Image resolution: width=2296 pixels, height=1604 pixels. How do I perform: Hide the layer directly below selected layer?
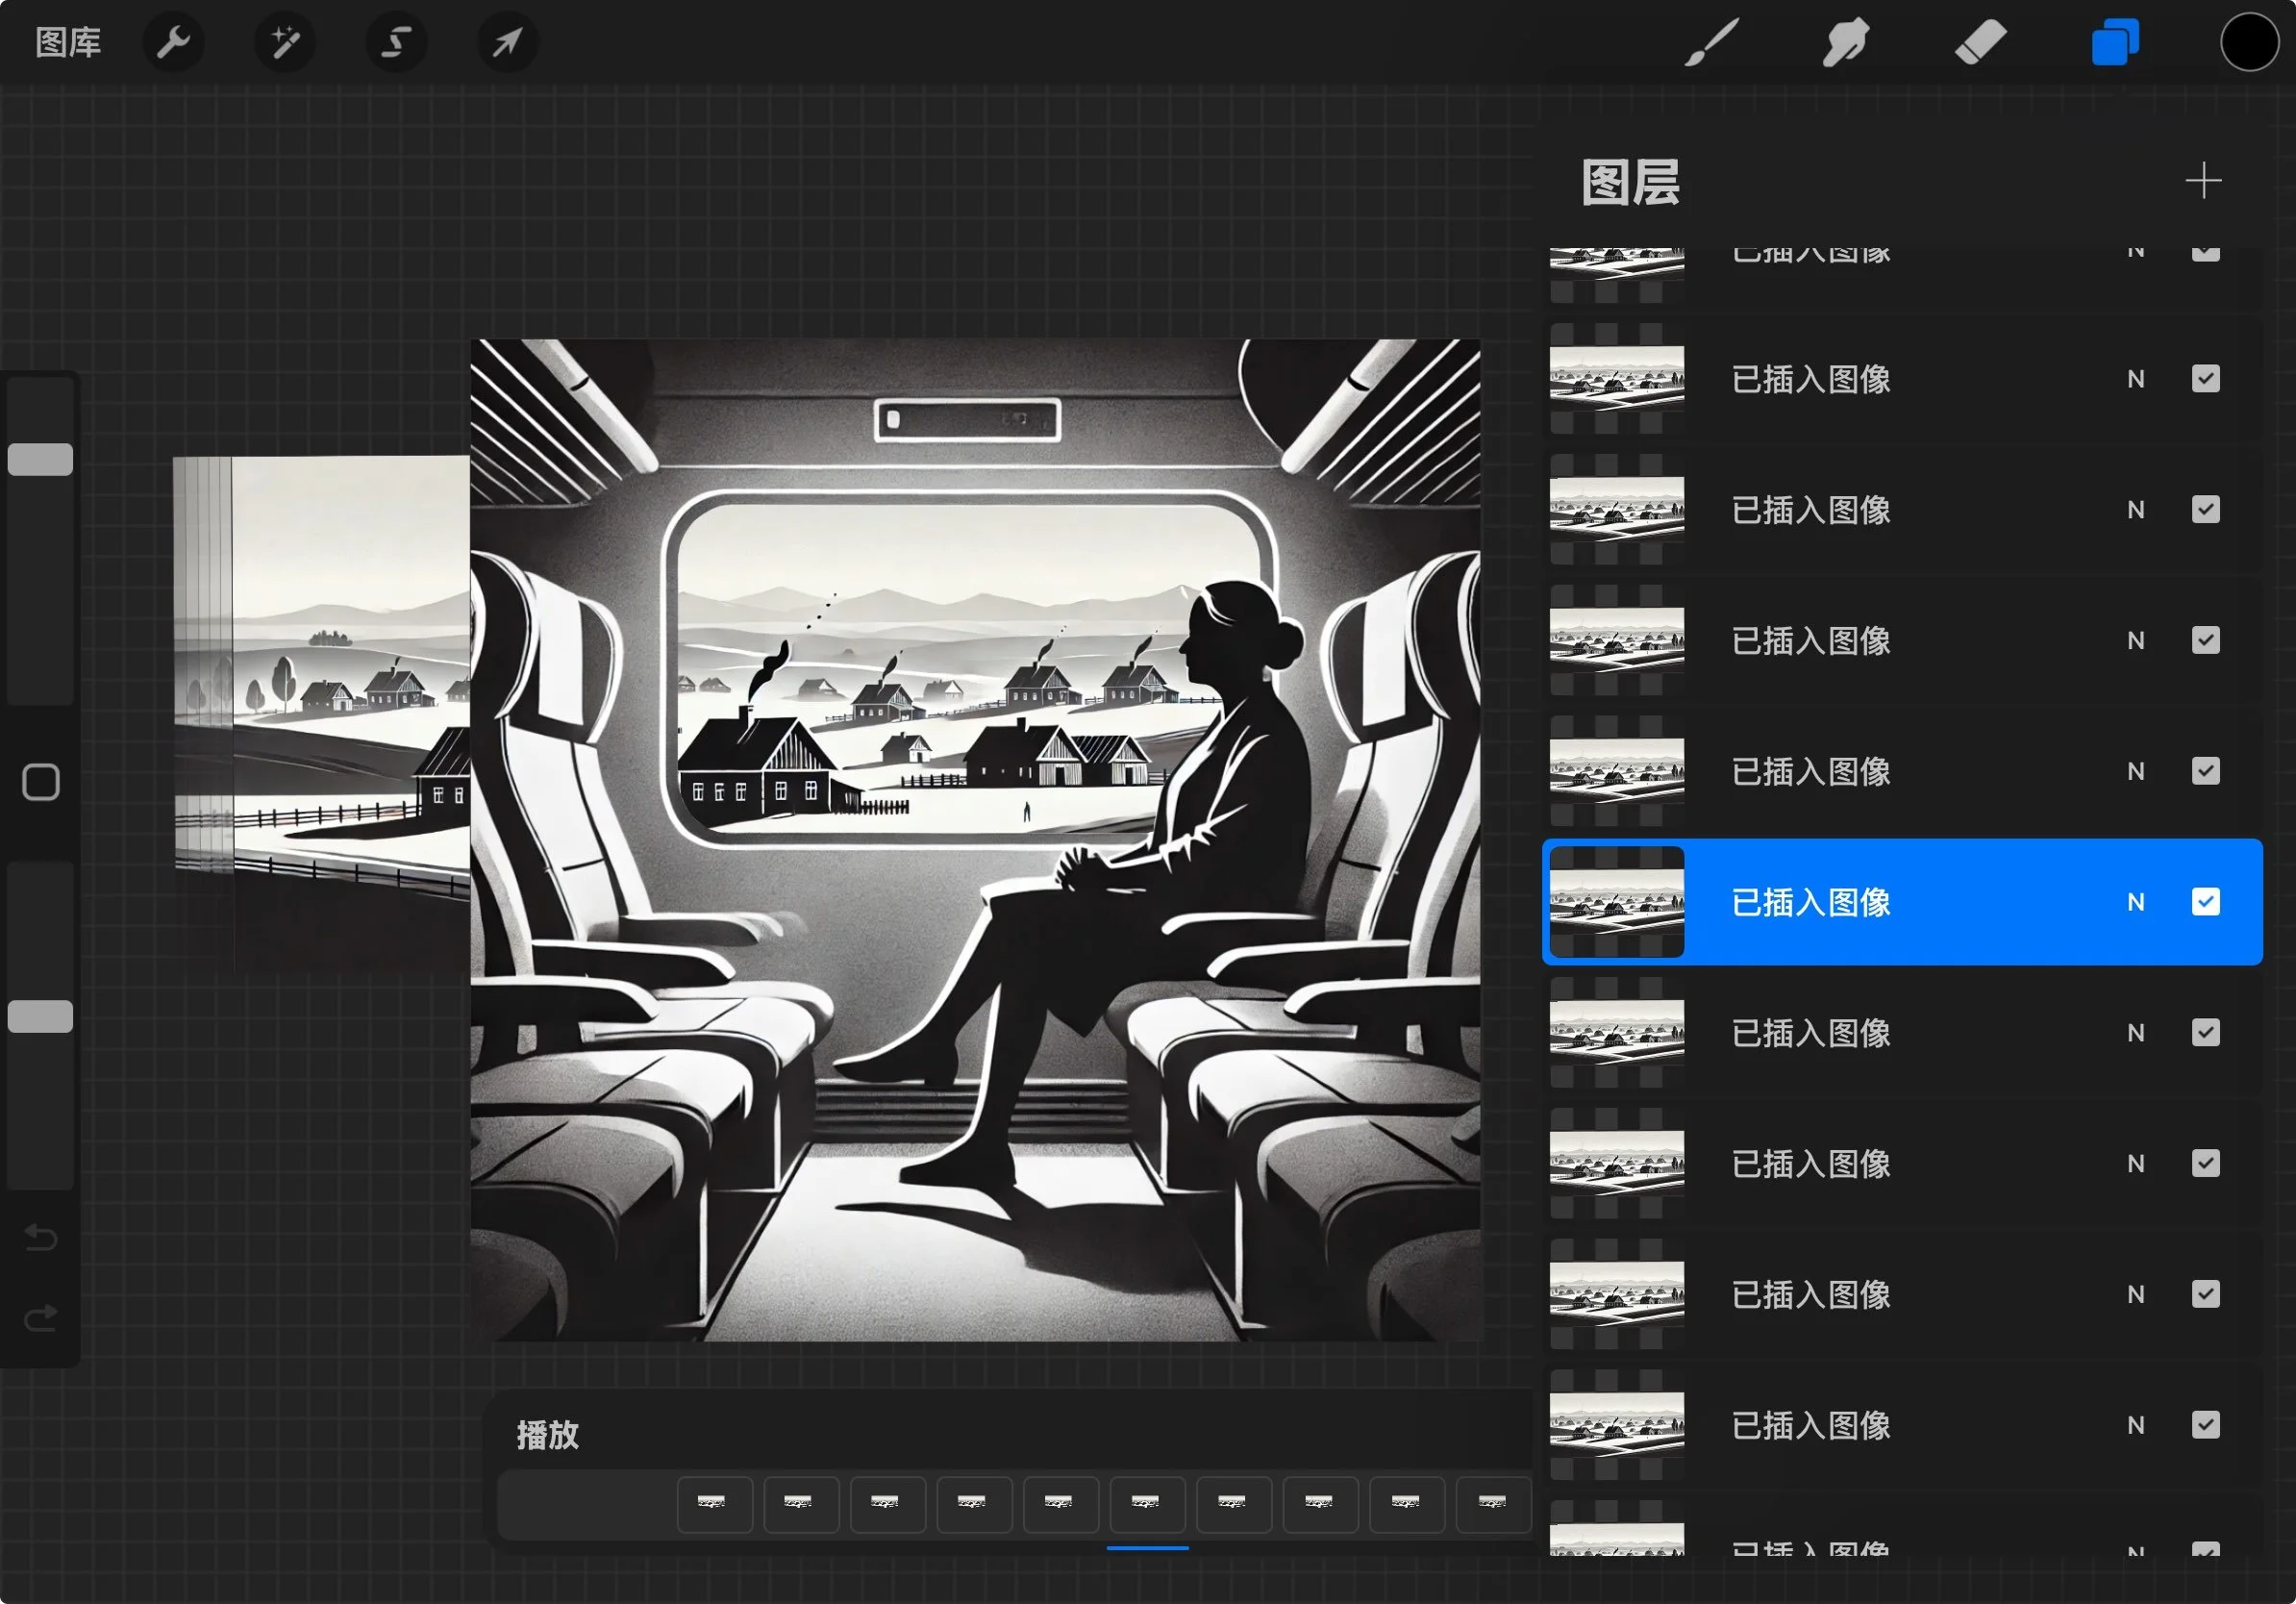click(2205, 1033)
